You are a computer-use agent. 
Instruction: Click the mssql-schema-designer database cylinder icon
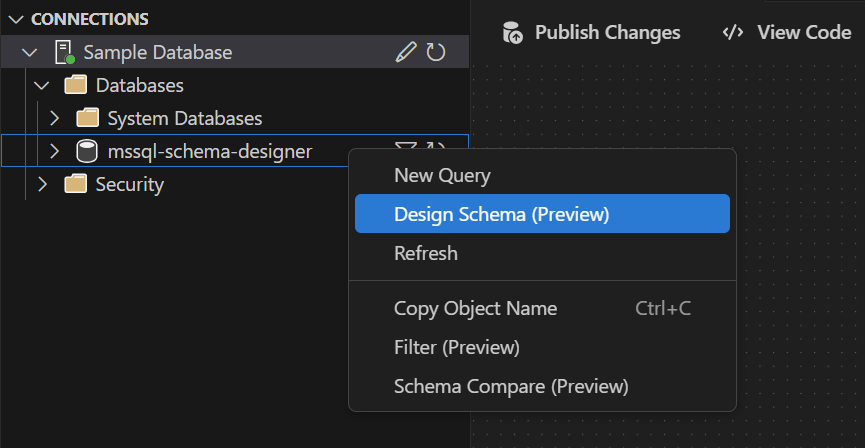coord(87,151)
